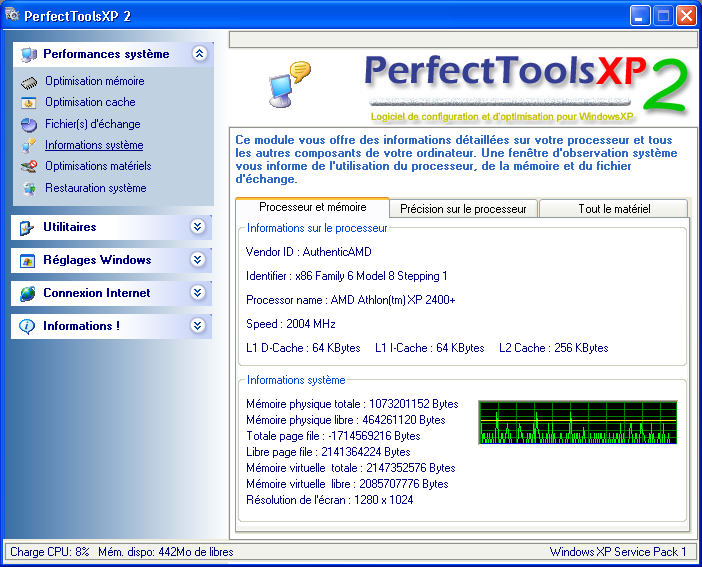Click the Connexion Internet header label
702x567 pixels.
97,293
